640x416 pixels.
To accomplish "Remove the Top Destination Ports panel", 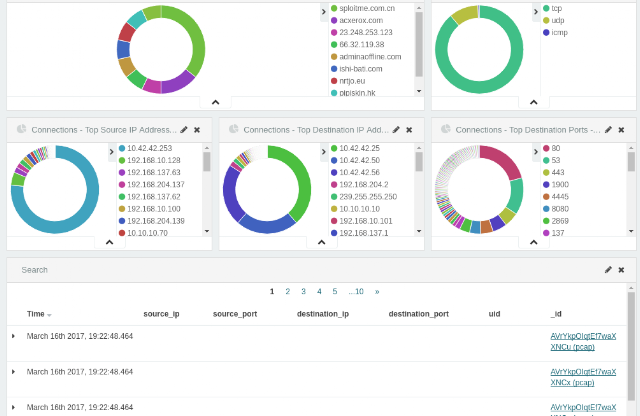I will pos(621,130).
